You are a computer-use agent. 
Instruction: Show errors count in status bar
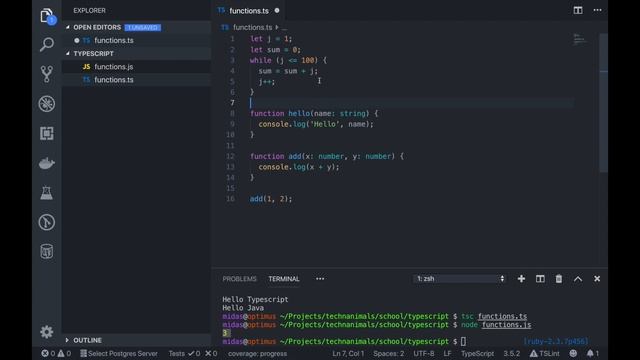pos(48,353)
